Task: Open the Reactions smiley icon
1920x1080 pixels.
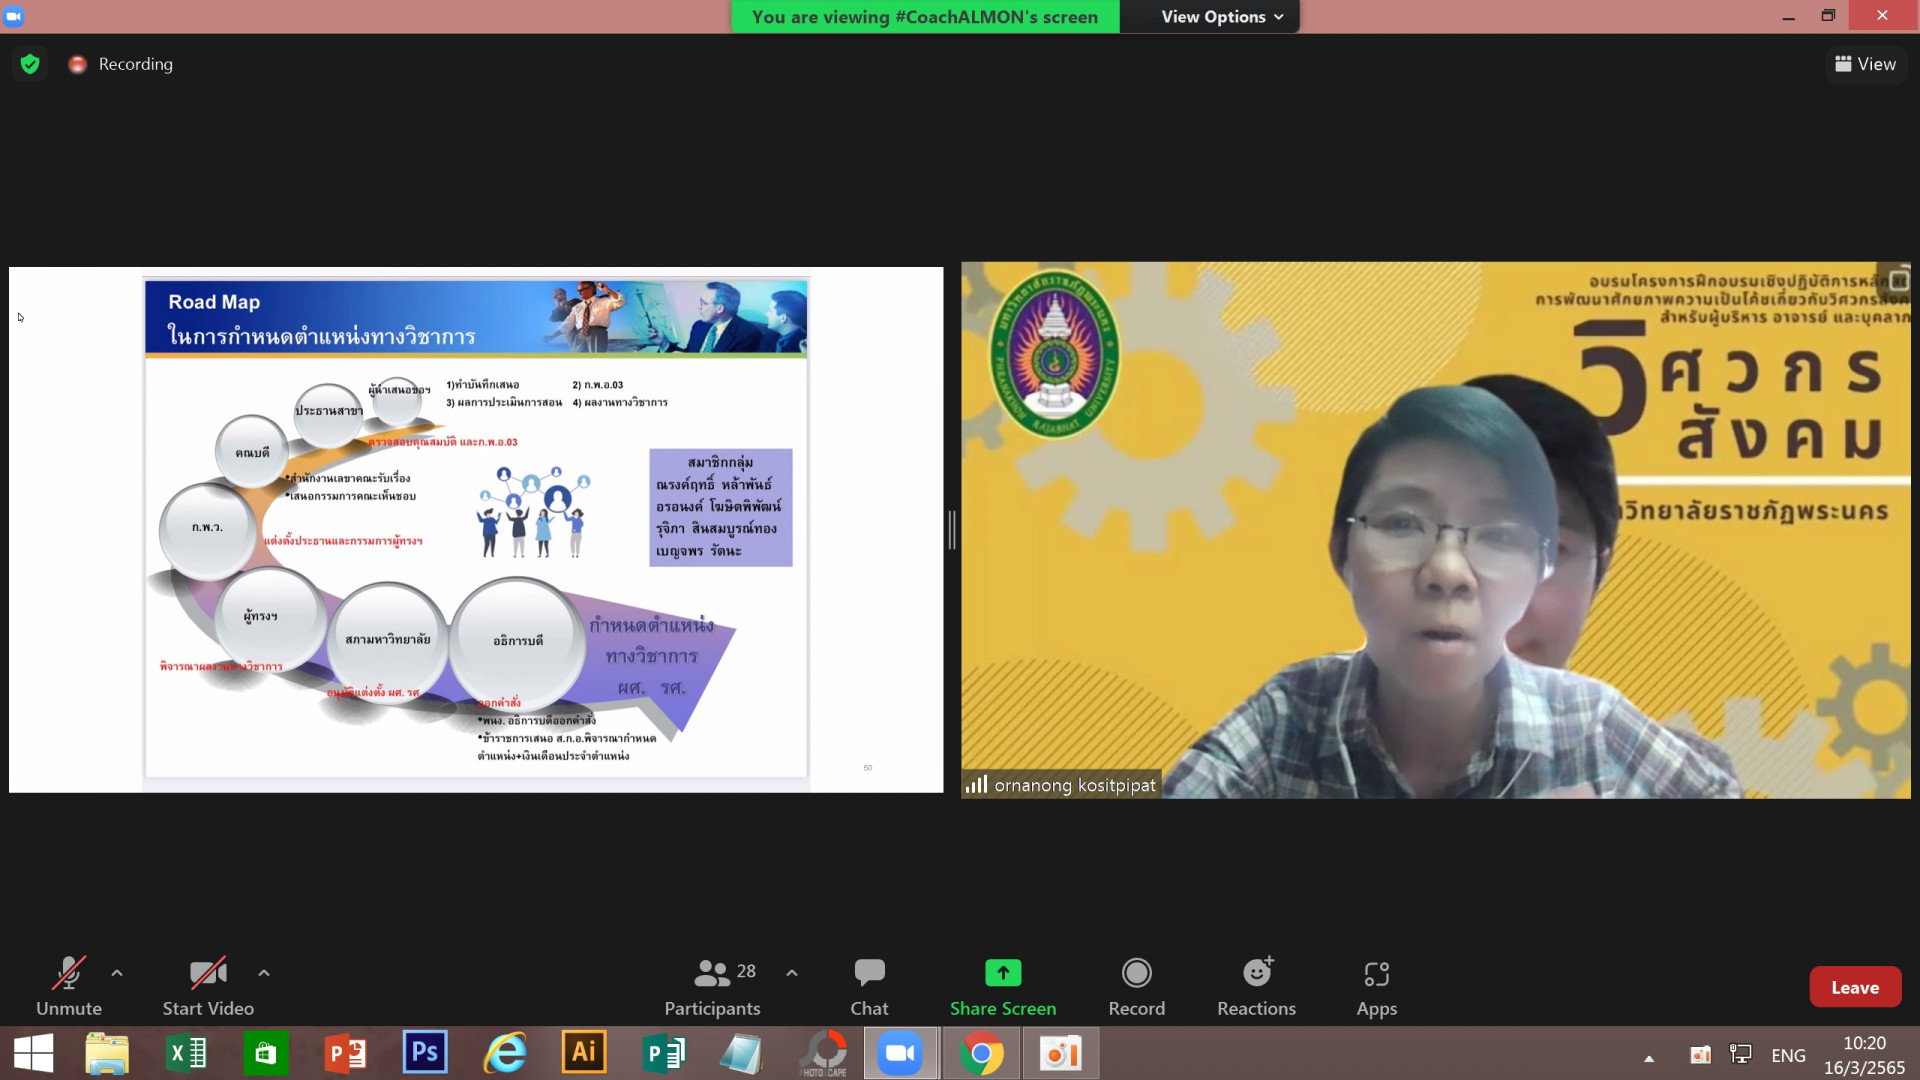Action: click(x=1256, y=973)
